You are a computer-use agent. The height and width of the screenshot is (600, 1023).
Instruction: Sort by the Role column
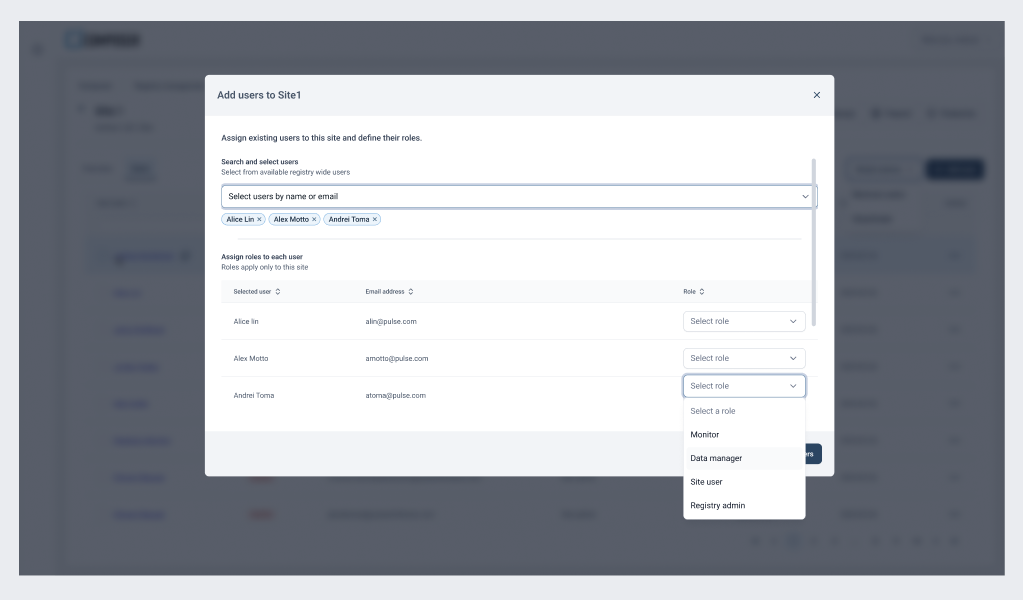(x=694, y=292)
